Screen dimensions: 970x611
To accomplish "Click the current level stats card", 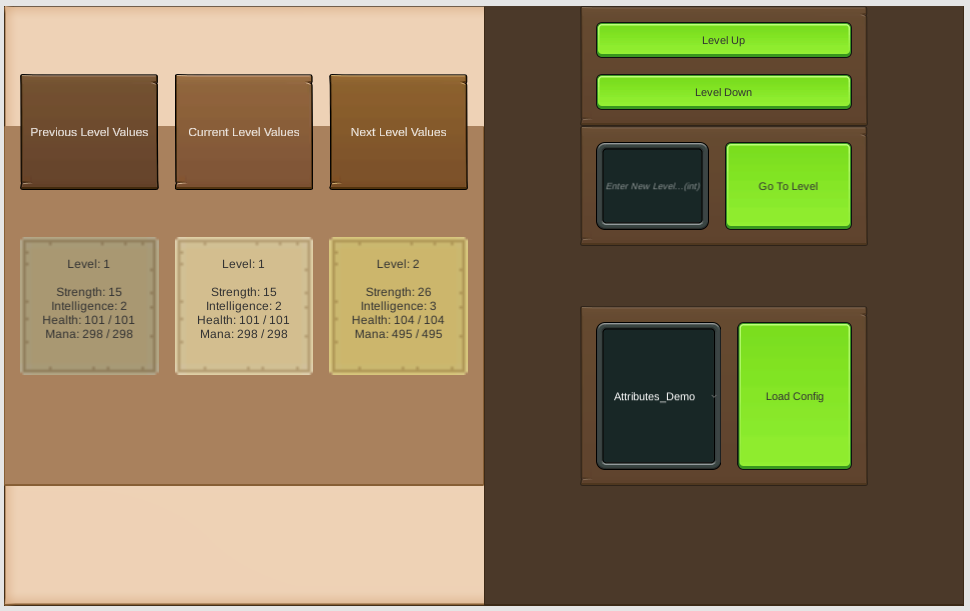I will point(244,306).
